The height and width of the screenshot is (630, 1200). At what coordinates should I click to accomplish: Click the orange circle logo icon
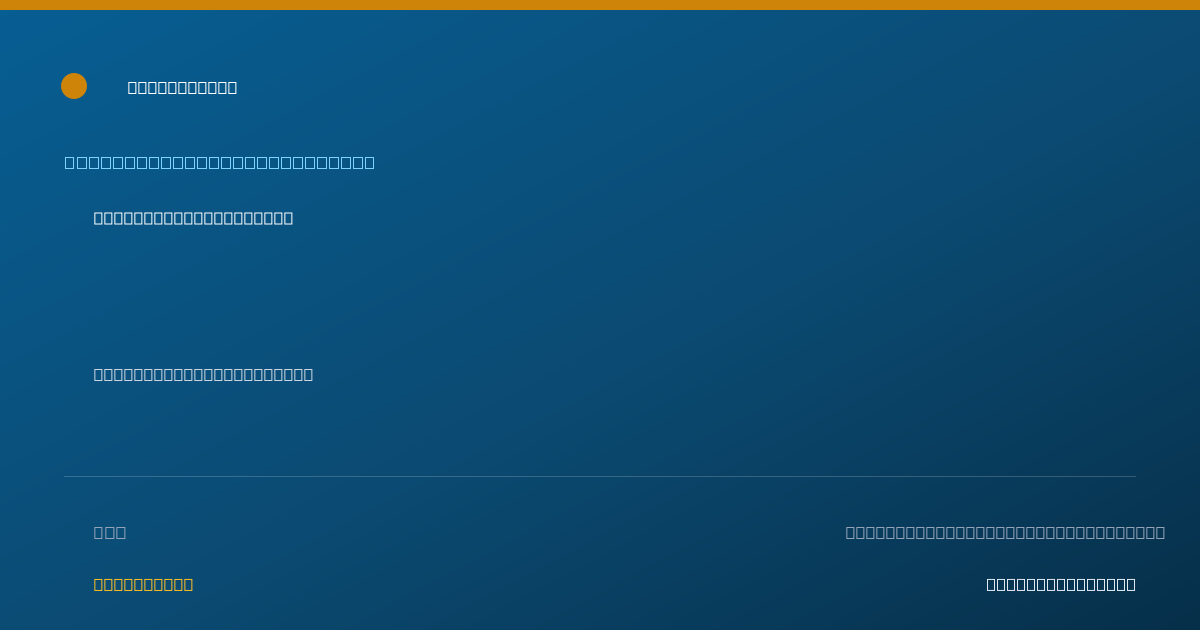coord(74,86)
